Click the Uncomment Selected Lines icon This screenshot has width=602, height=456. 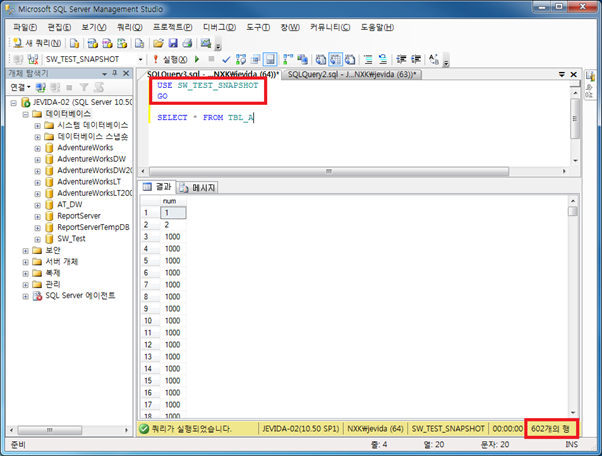pyautogui.click(x=383, y=59)
